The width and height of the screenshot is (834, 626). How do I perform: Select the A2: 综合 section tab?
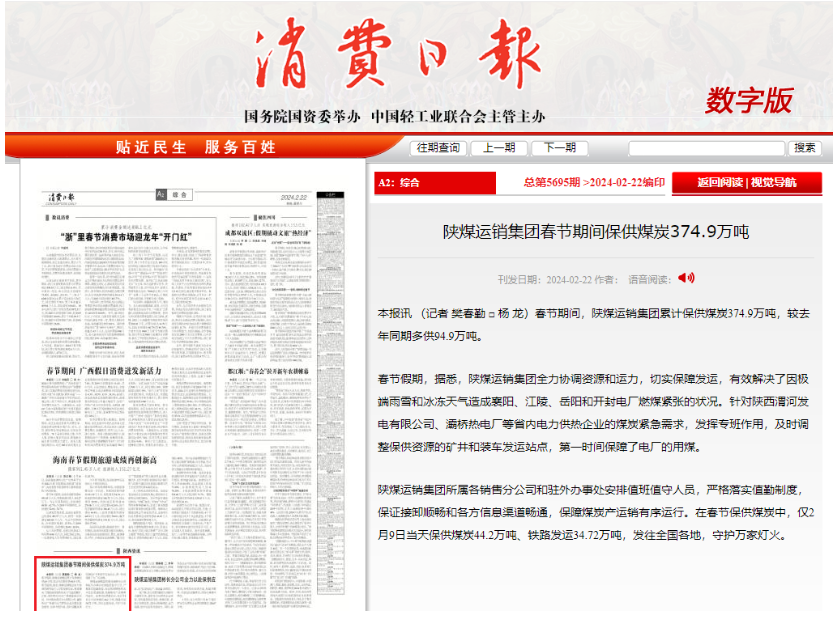(435, 182)
